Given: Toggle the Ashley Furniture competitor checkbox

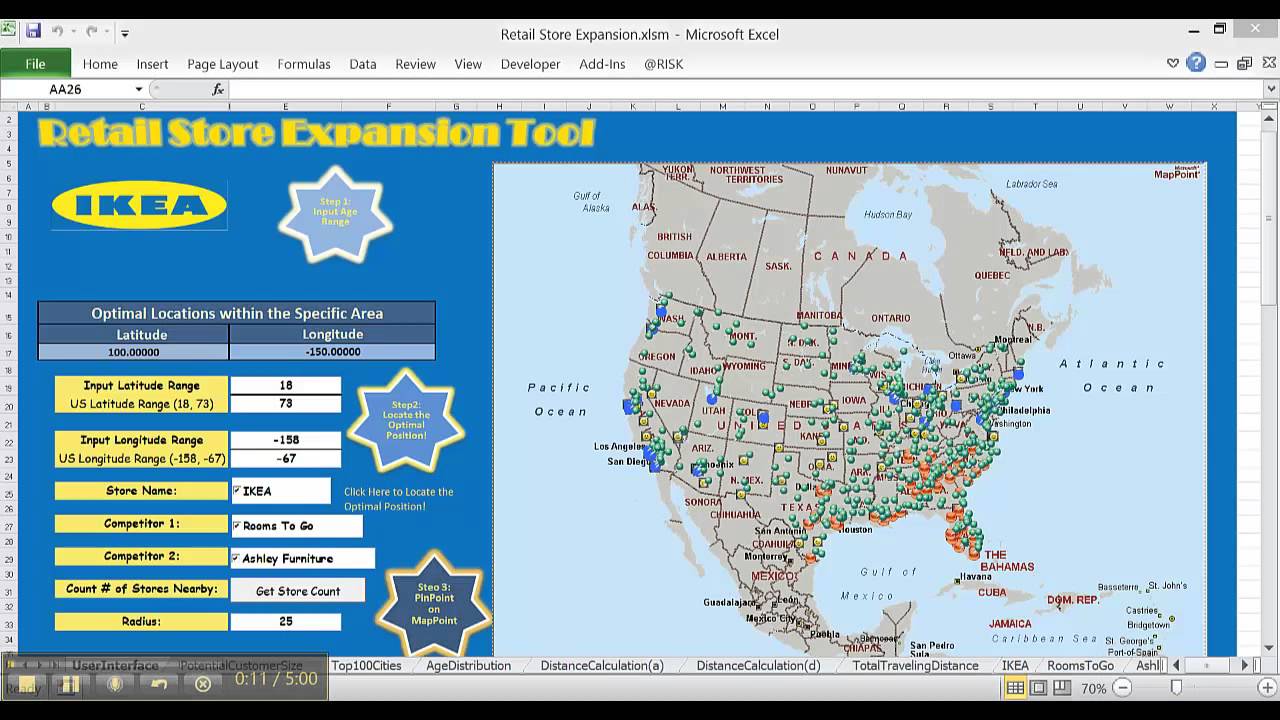Looking at the screenshot, I should pos(237,558).
